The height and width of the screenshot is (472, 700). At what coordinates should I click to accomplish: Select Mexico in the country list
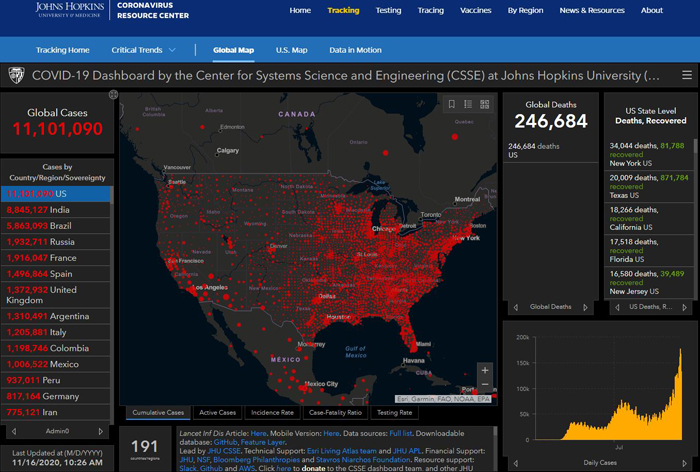point(55,364)
